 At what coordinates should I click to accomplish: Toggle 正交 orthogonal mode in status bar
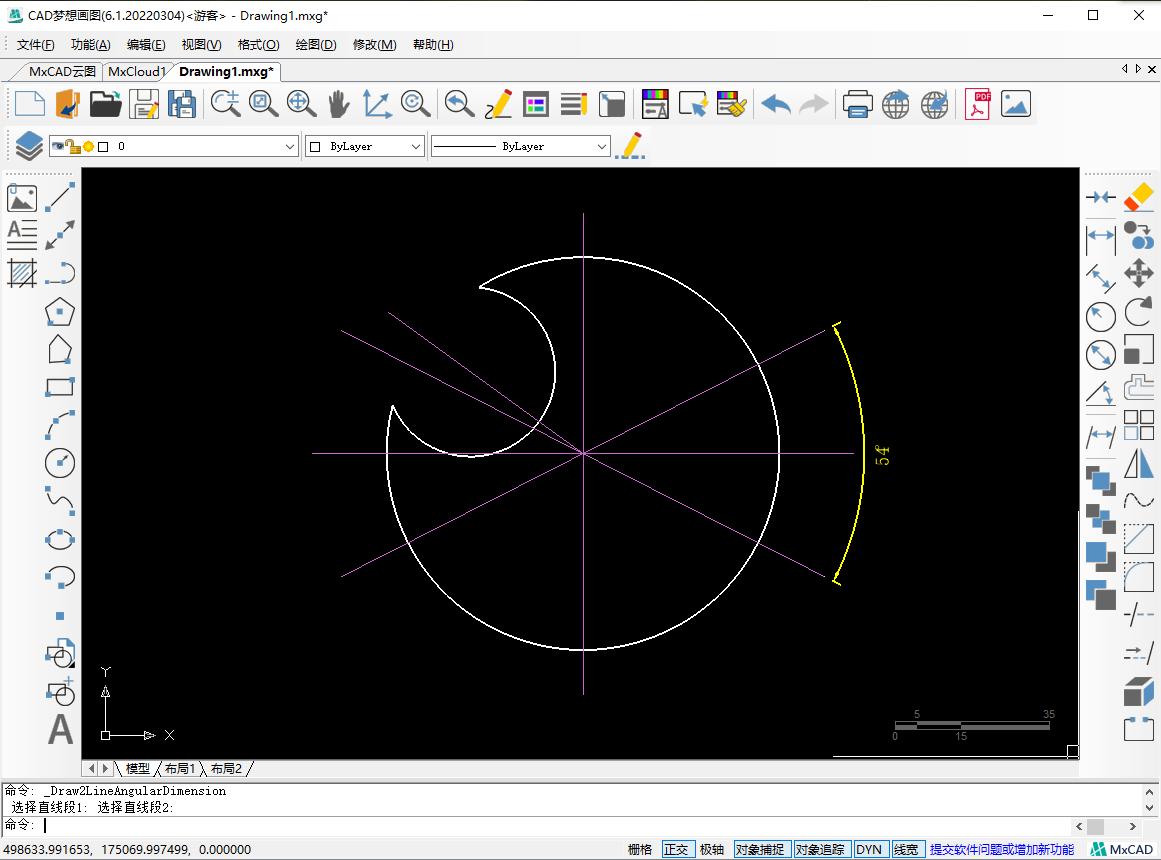point(678,848)
